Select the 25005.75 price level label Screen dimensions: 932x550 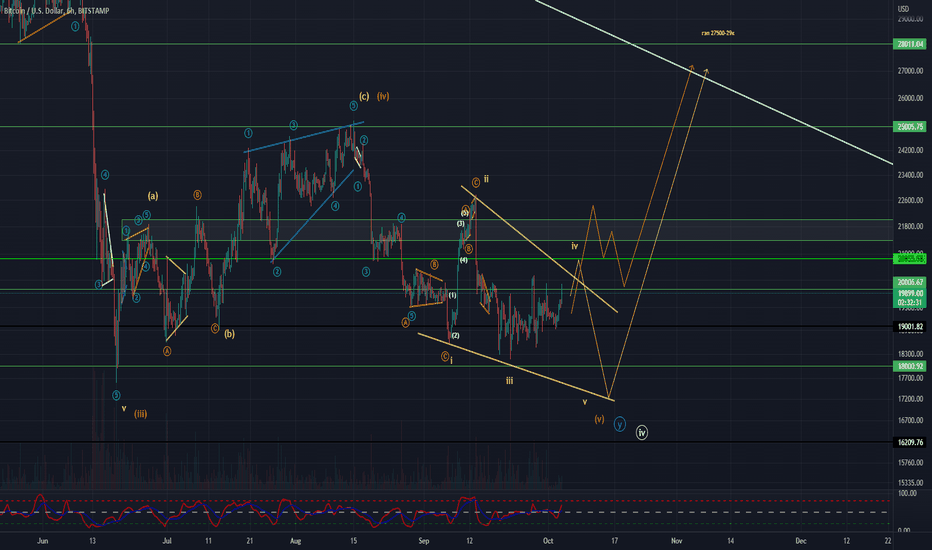(910, 127)
